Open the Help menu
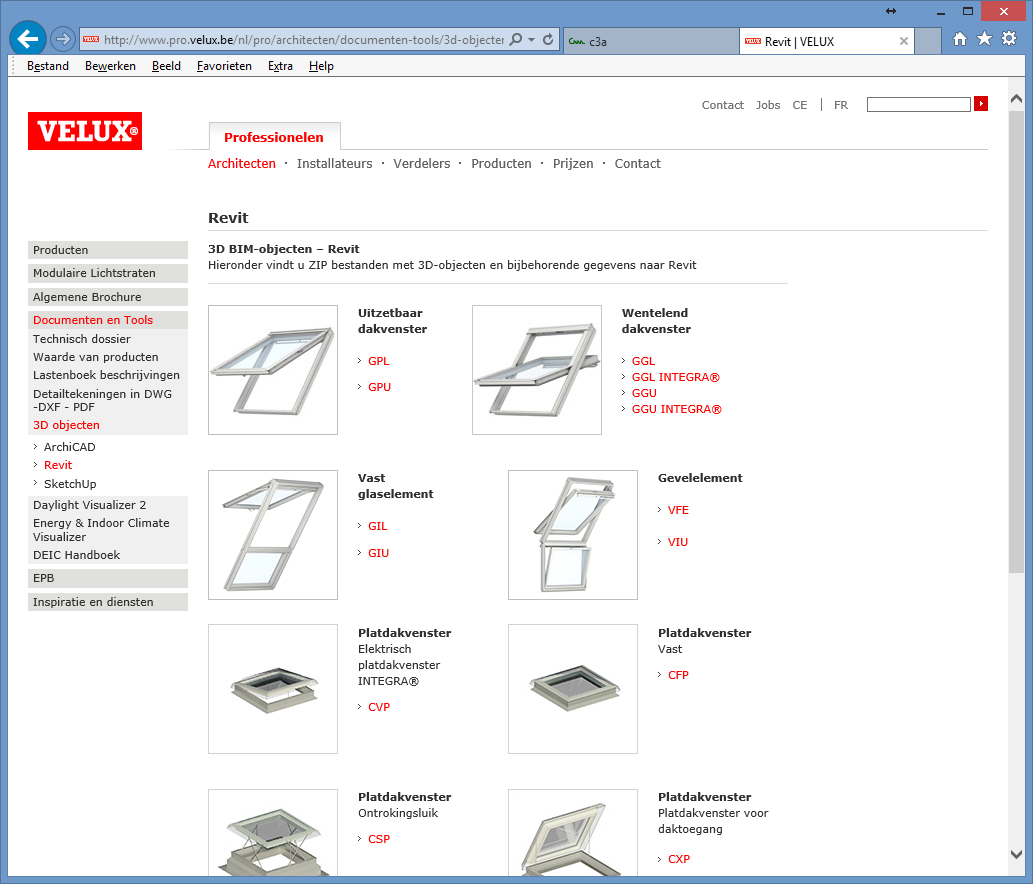Screen dimensions: 1033x884 tap(321, 66)
